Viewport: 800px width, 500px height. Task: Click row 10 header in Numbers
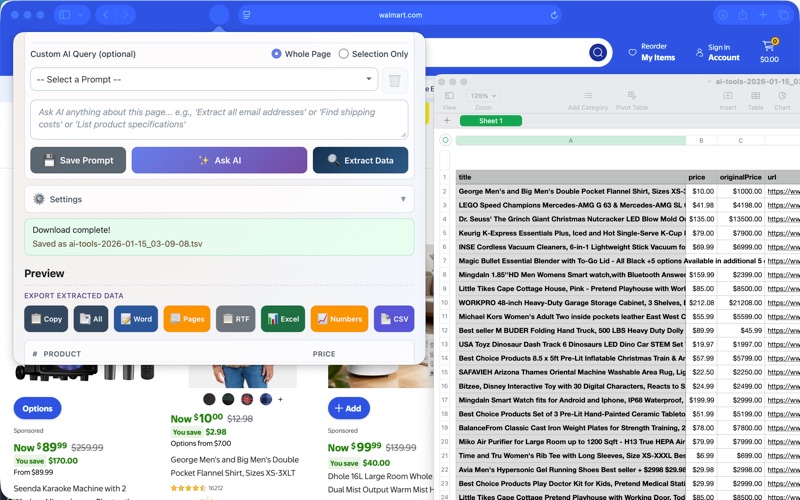coord(445,303)
